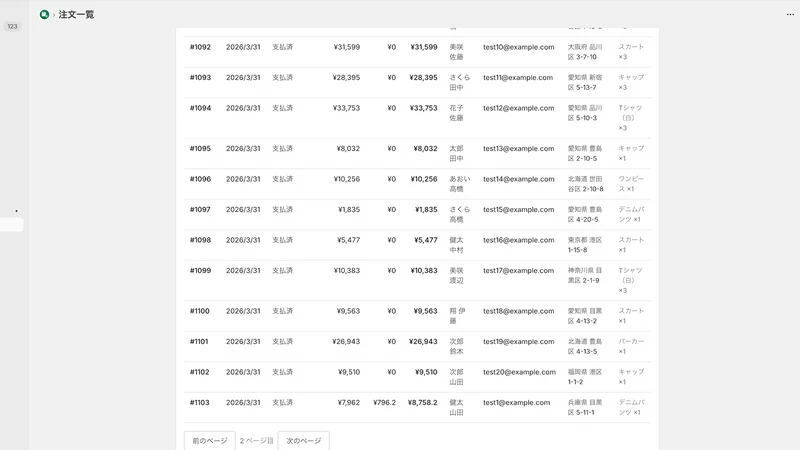Image resolution: width=800 pixels, height=450 pixels.
Task: Select email test11@example.com
Action: 518,78
